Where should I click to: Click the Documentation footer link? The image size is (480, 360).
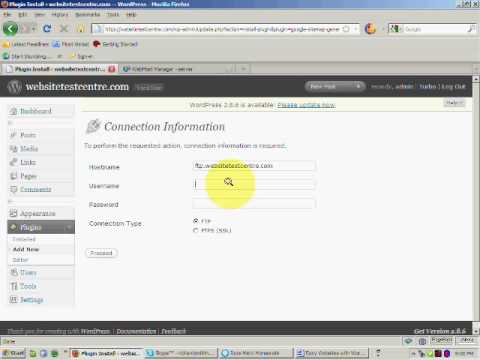[x=136, y=331]
